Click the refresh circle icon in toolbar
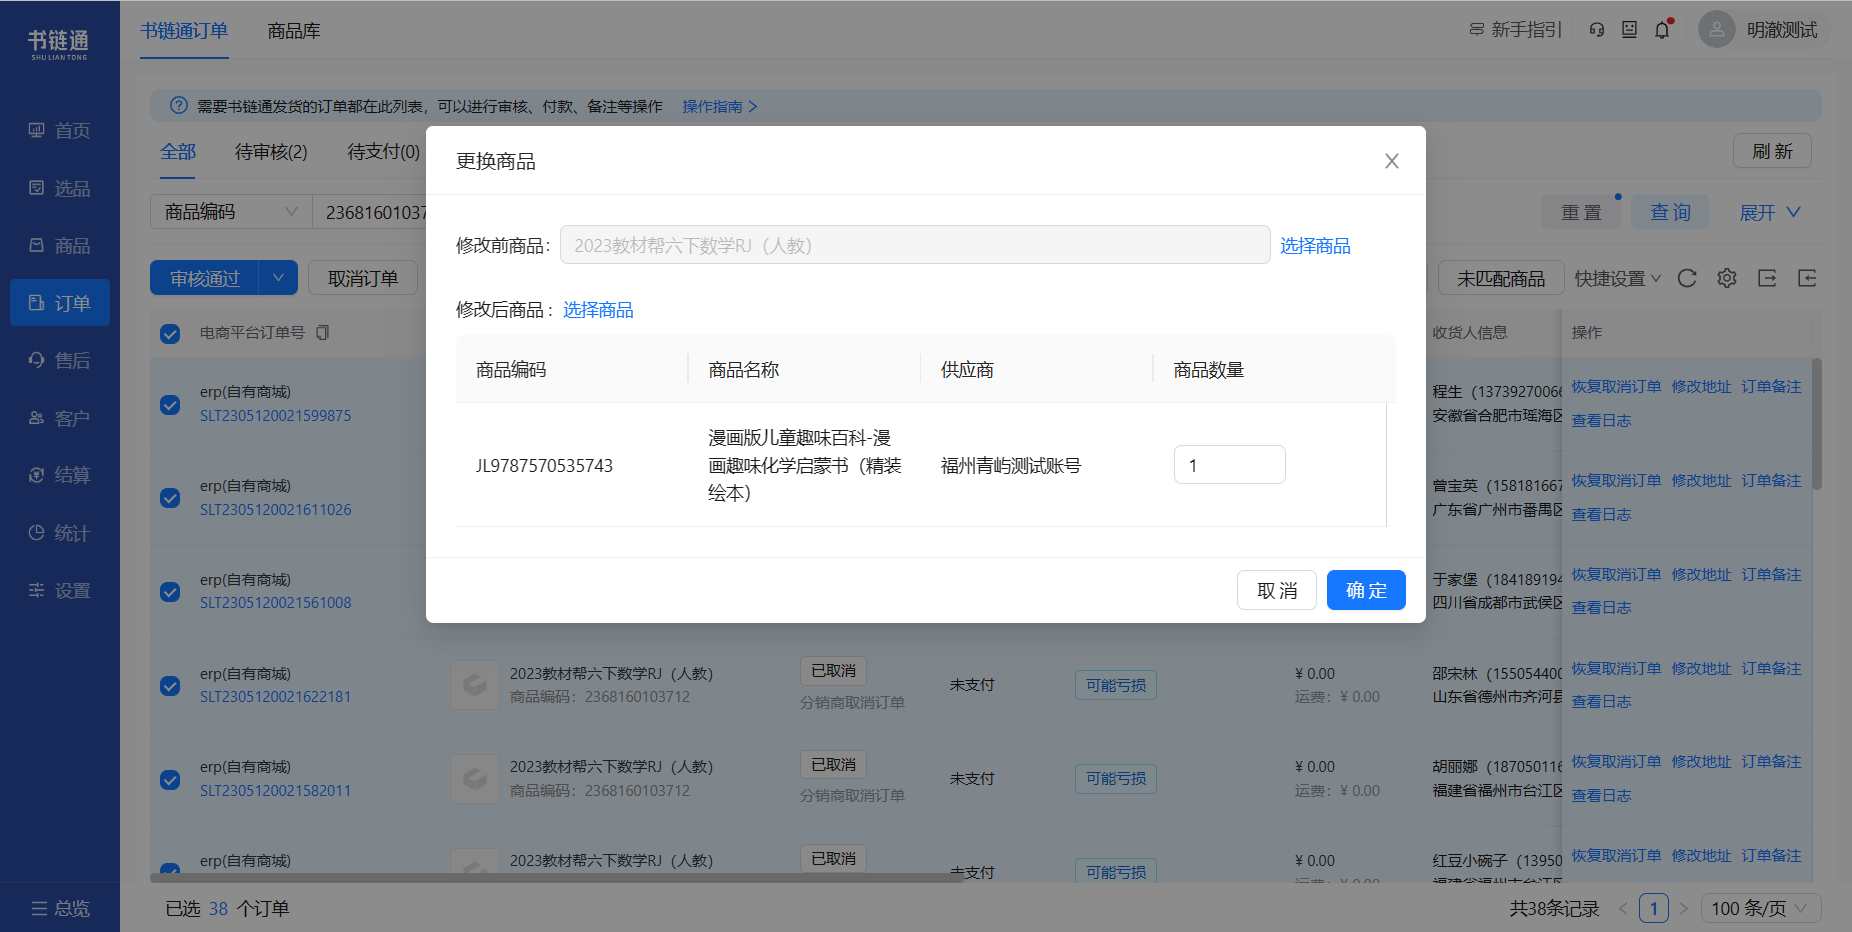Image resolution: width=1852 pixels, height=932 pixels. 1687,278
